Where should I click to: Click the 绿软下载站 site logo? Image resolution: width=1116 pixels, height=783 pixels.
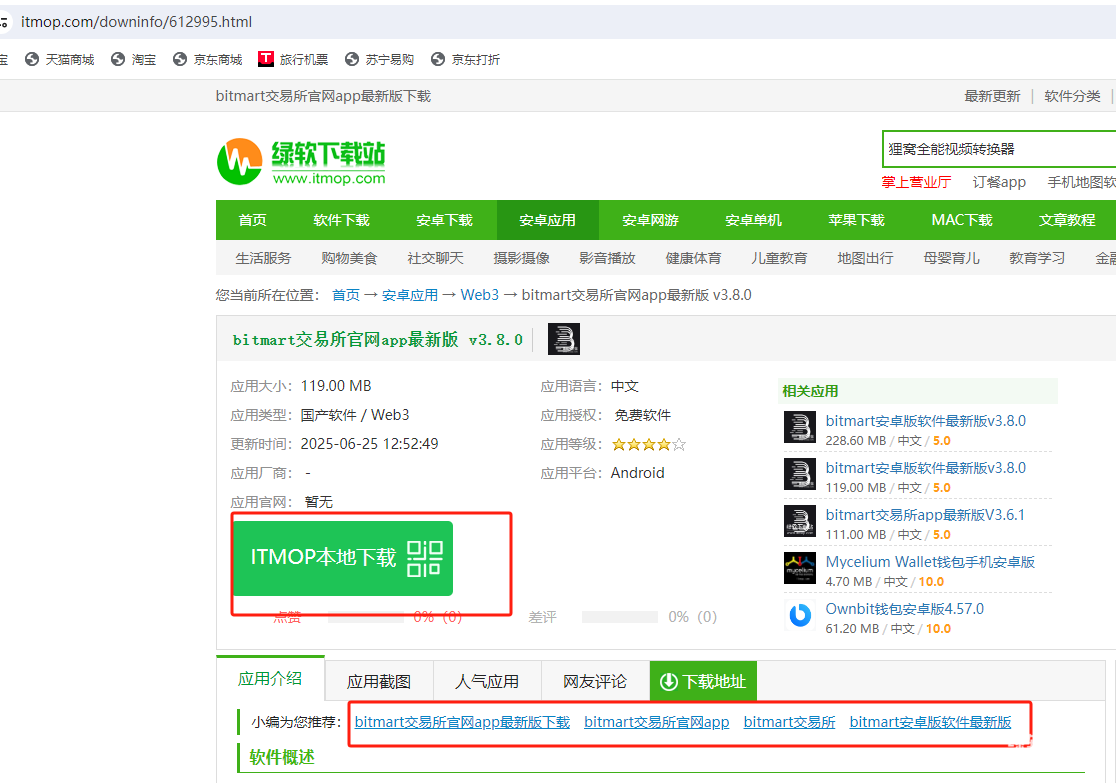301,160
